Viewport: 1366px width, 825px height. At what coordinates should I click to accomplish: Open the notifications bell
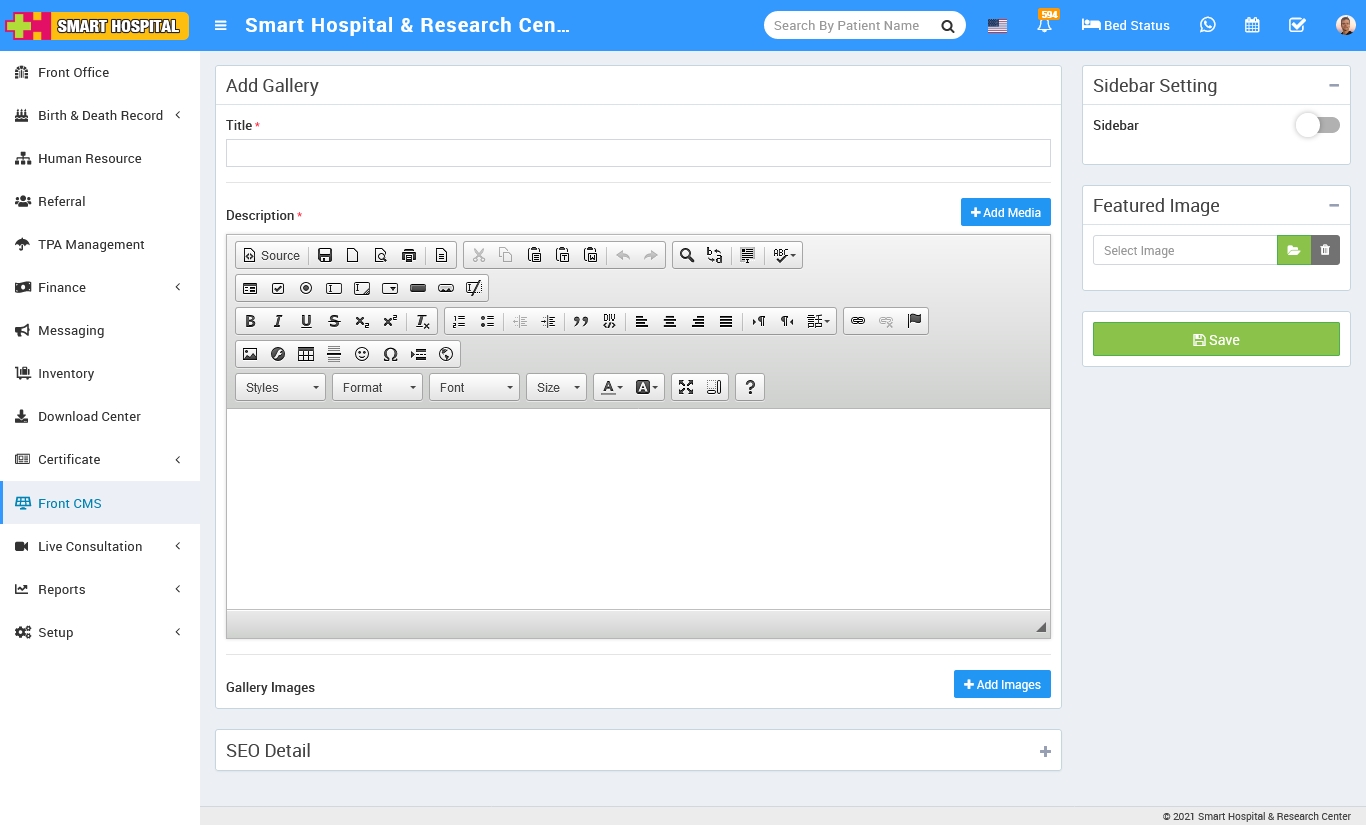click(1045, 26)
